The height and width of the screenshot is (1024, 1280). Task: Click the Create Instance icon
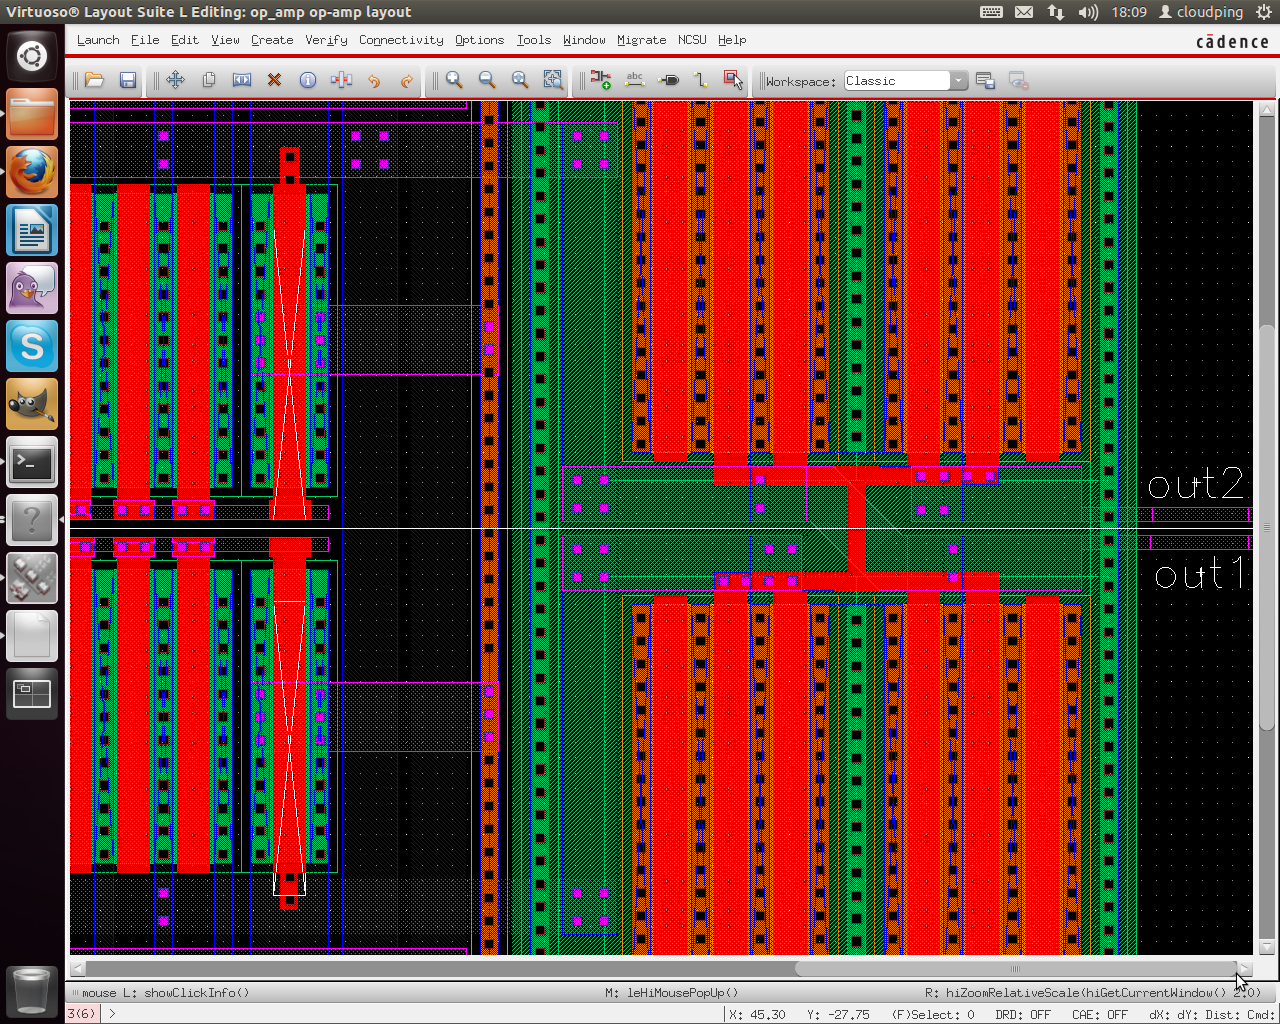click(601, 80)
